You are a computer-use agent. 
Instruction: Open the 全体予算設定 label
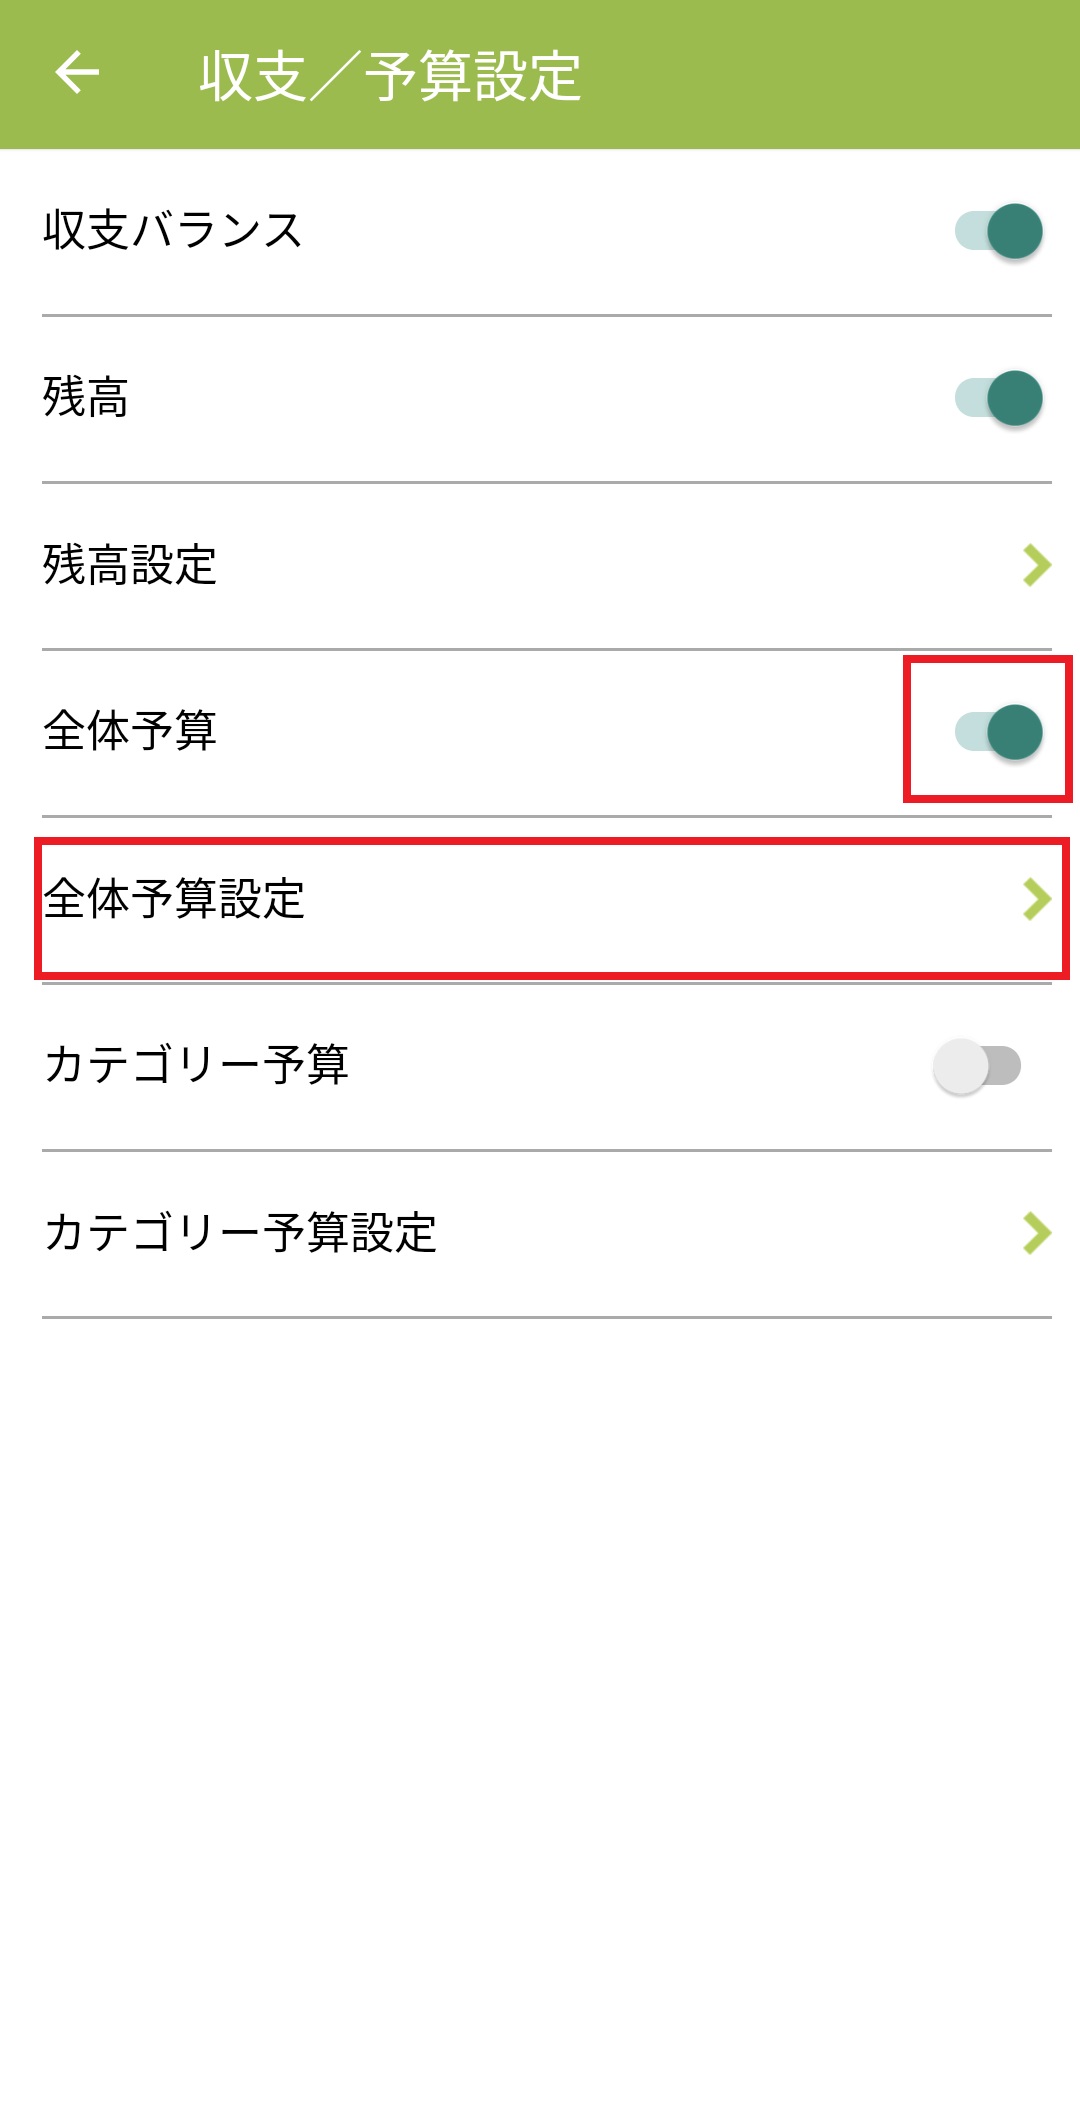174,899
